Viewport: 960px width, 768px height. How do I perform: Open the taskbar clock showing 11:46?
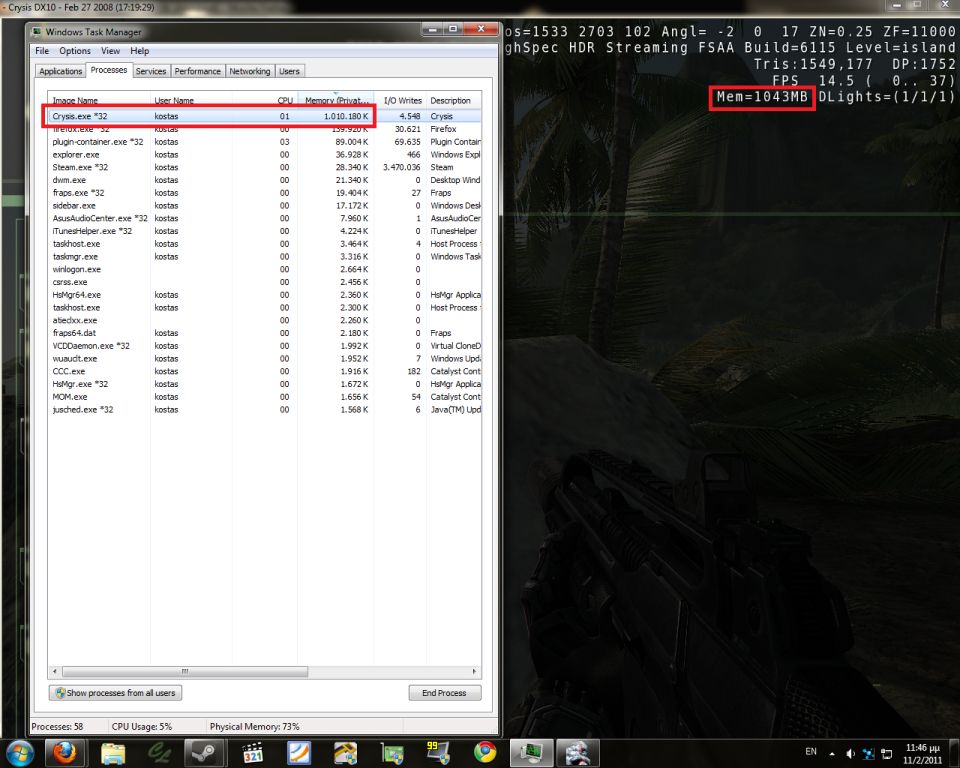(x=922, y=754)
